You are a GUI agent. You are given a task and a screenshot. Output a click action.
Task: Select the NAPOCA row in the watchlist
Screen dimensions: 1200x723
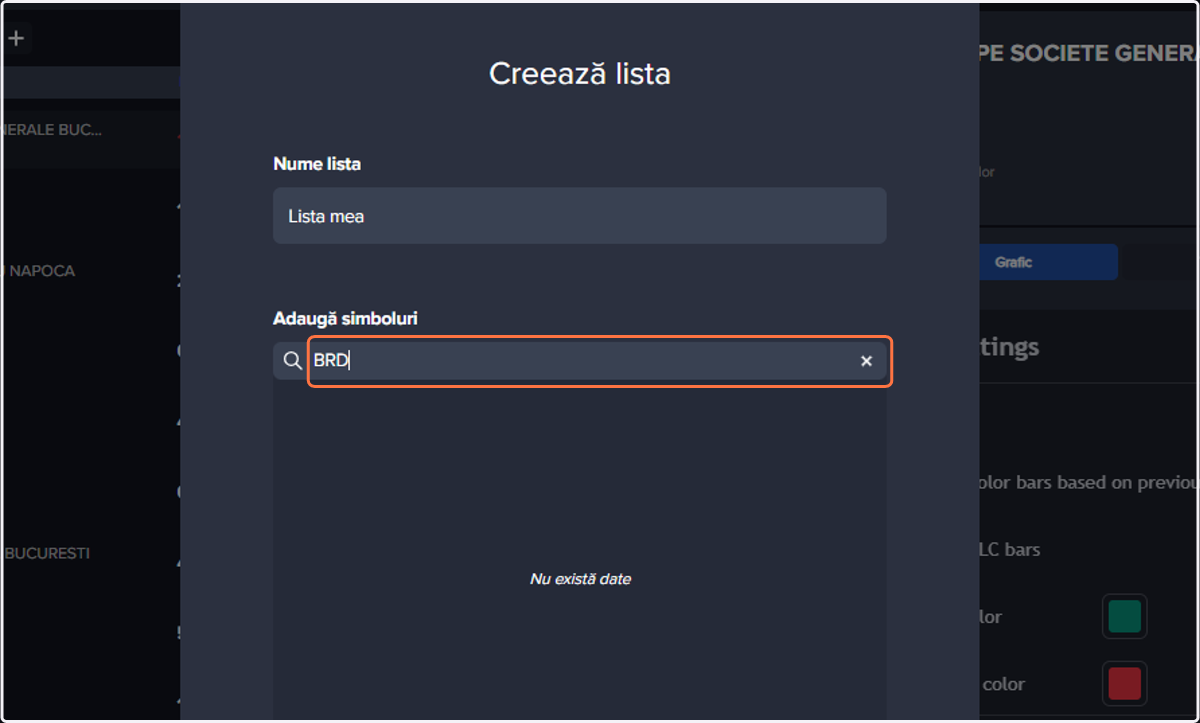[91, 271]
